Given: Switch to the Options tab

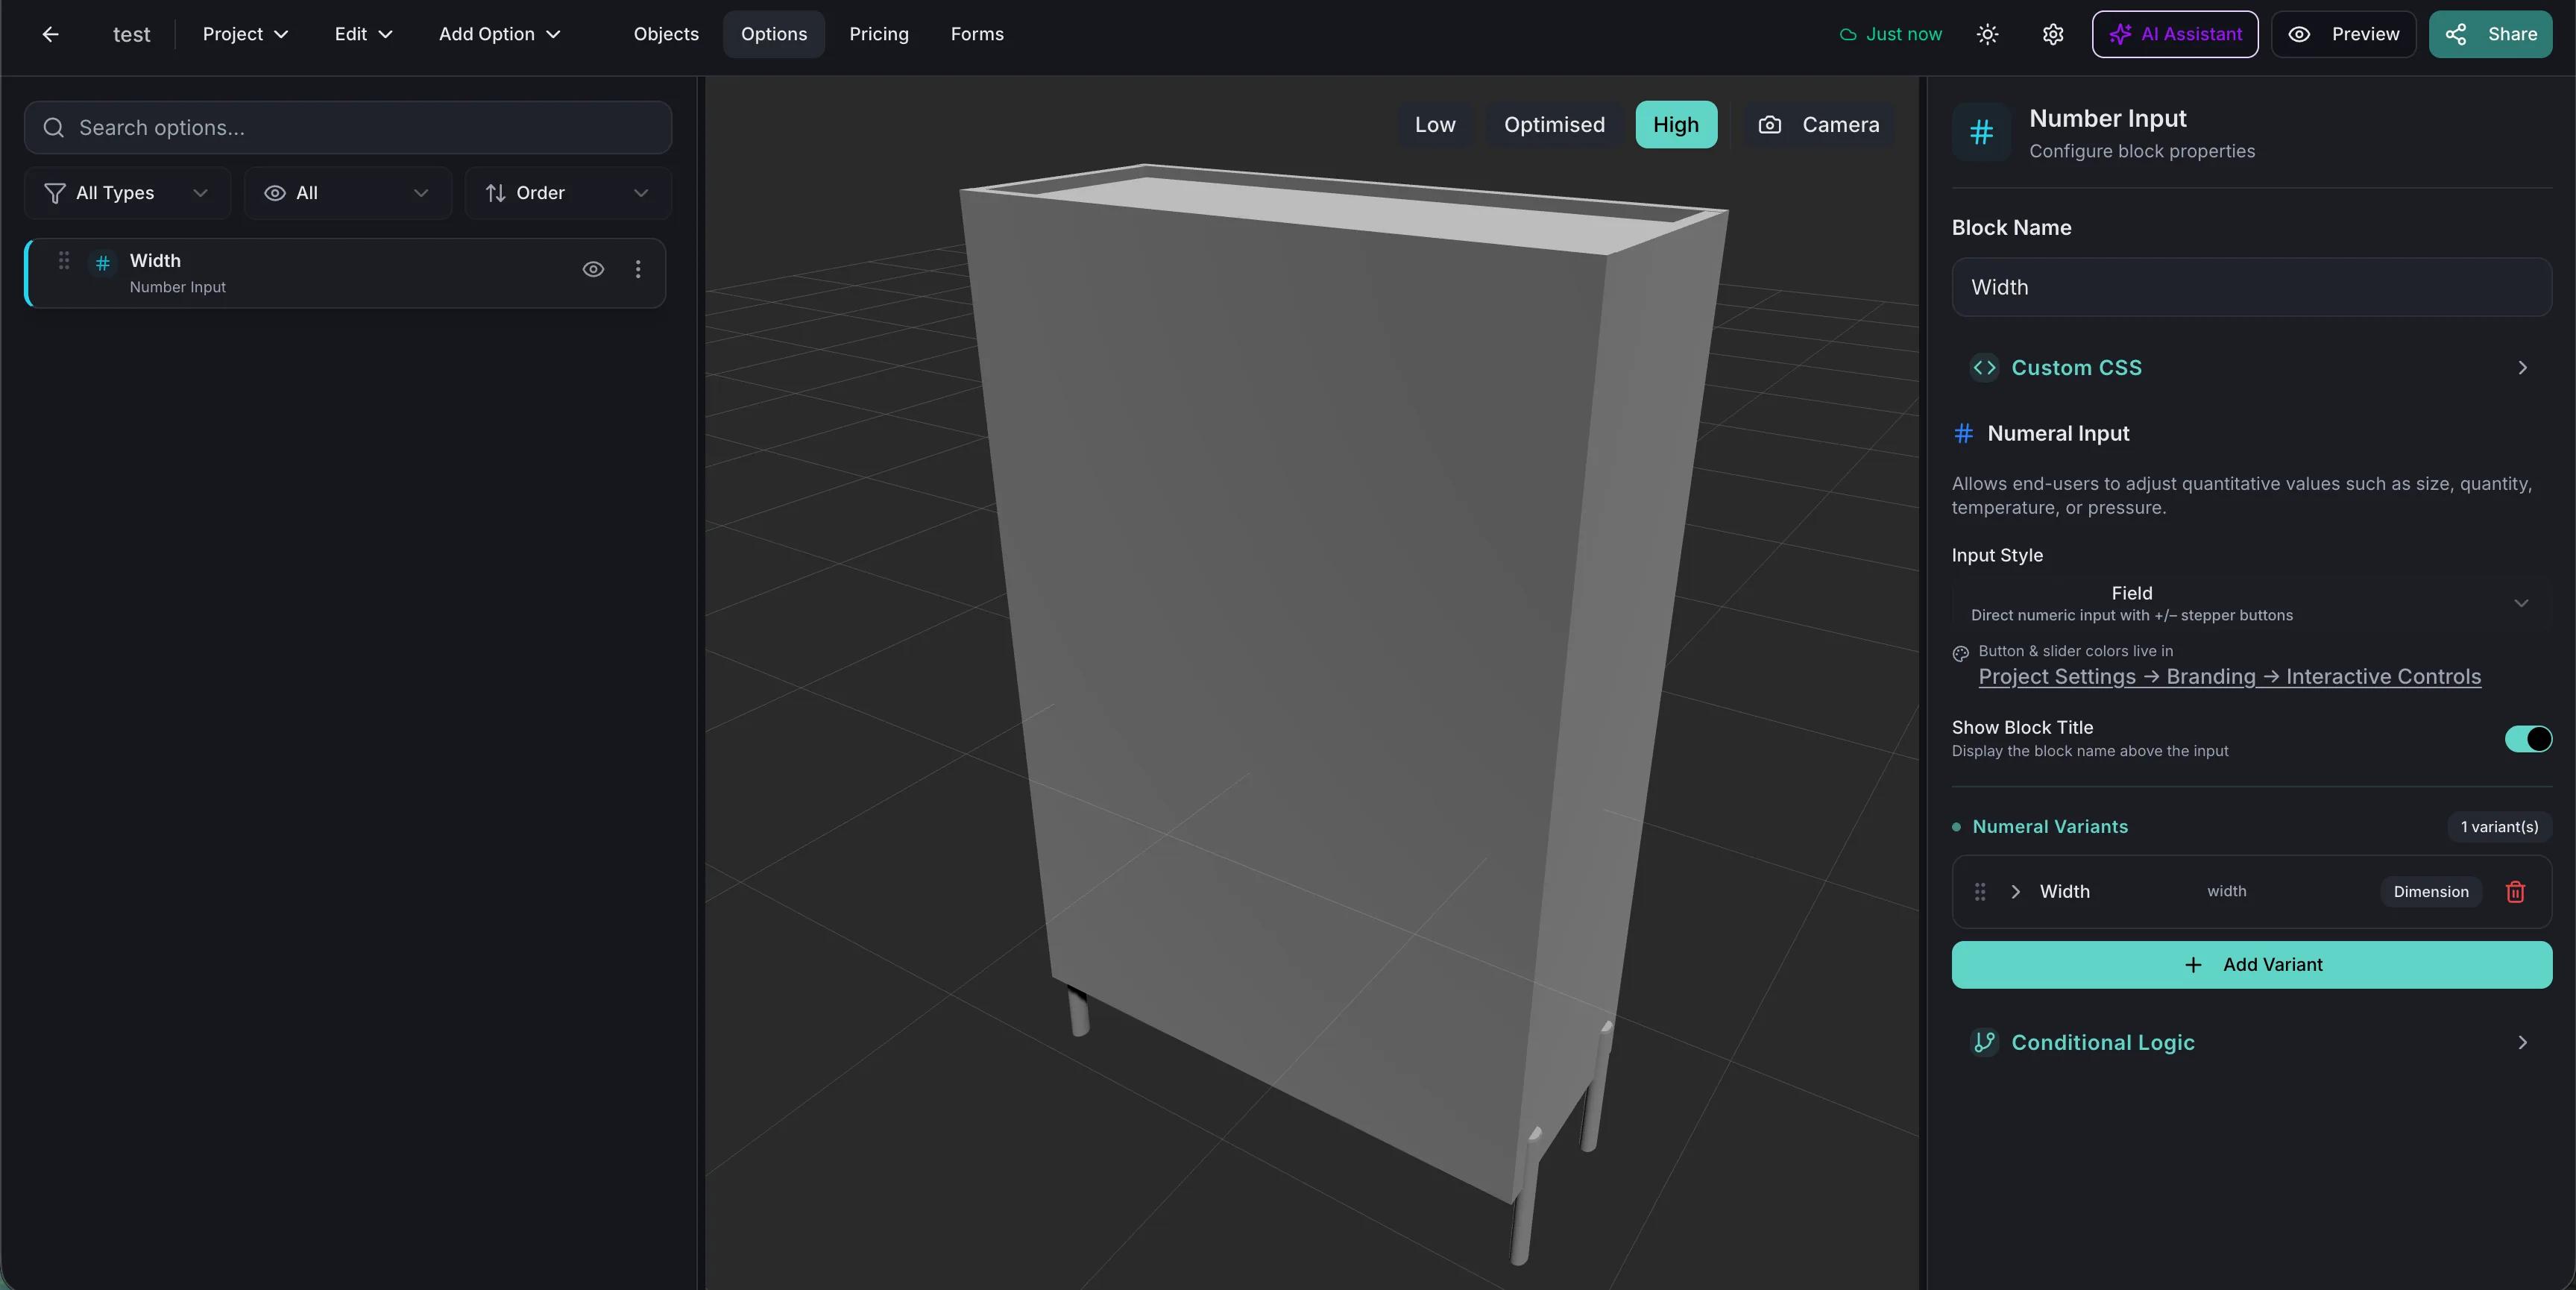Looking at the screenshot, I should tap(774, 34).
